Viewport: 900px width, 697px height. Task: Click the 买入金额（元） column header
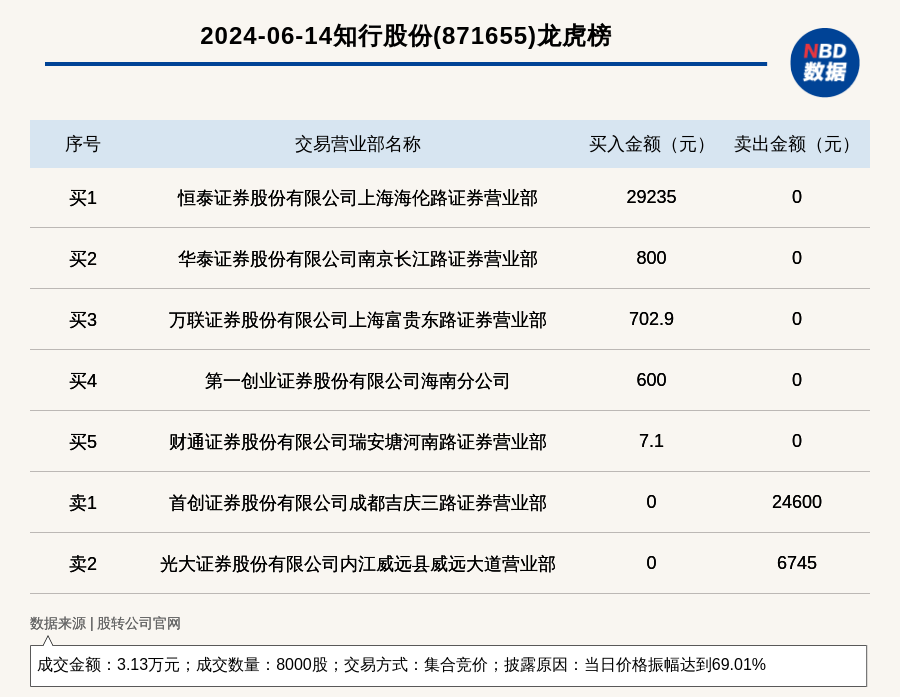tap(651, 144)
